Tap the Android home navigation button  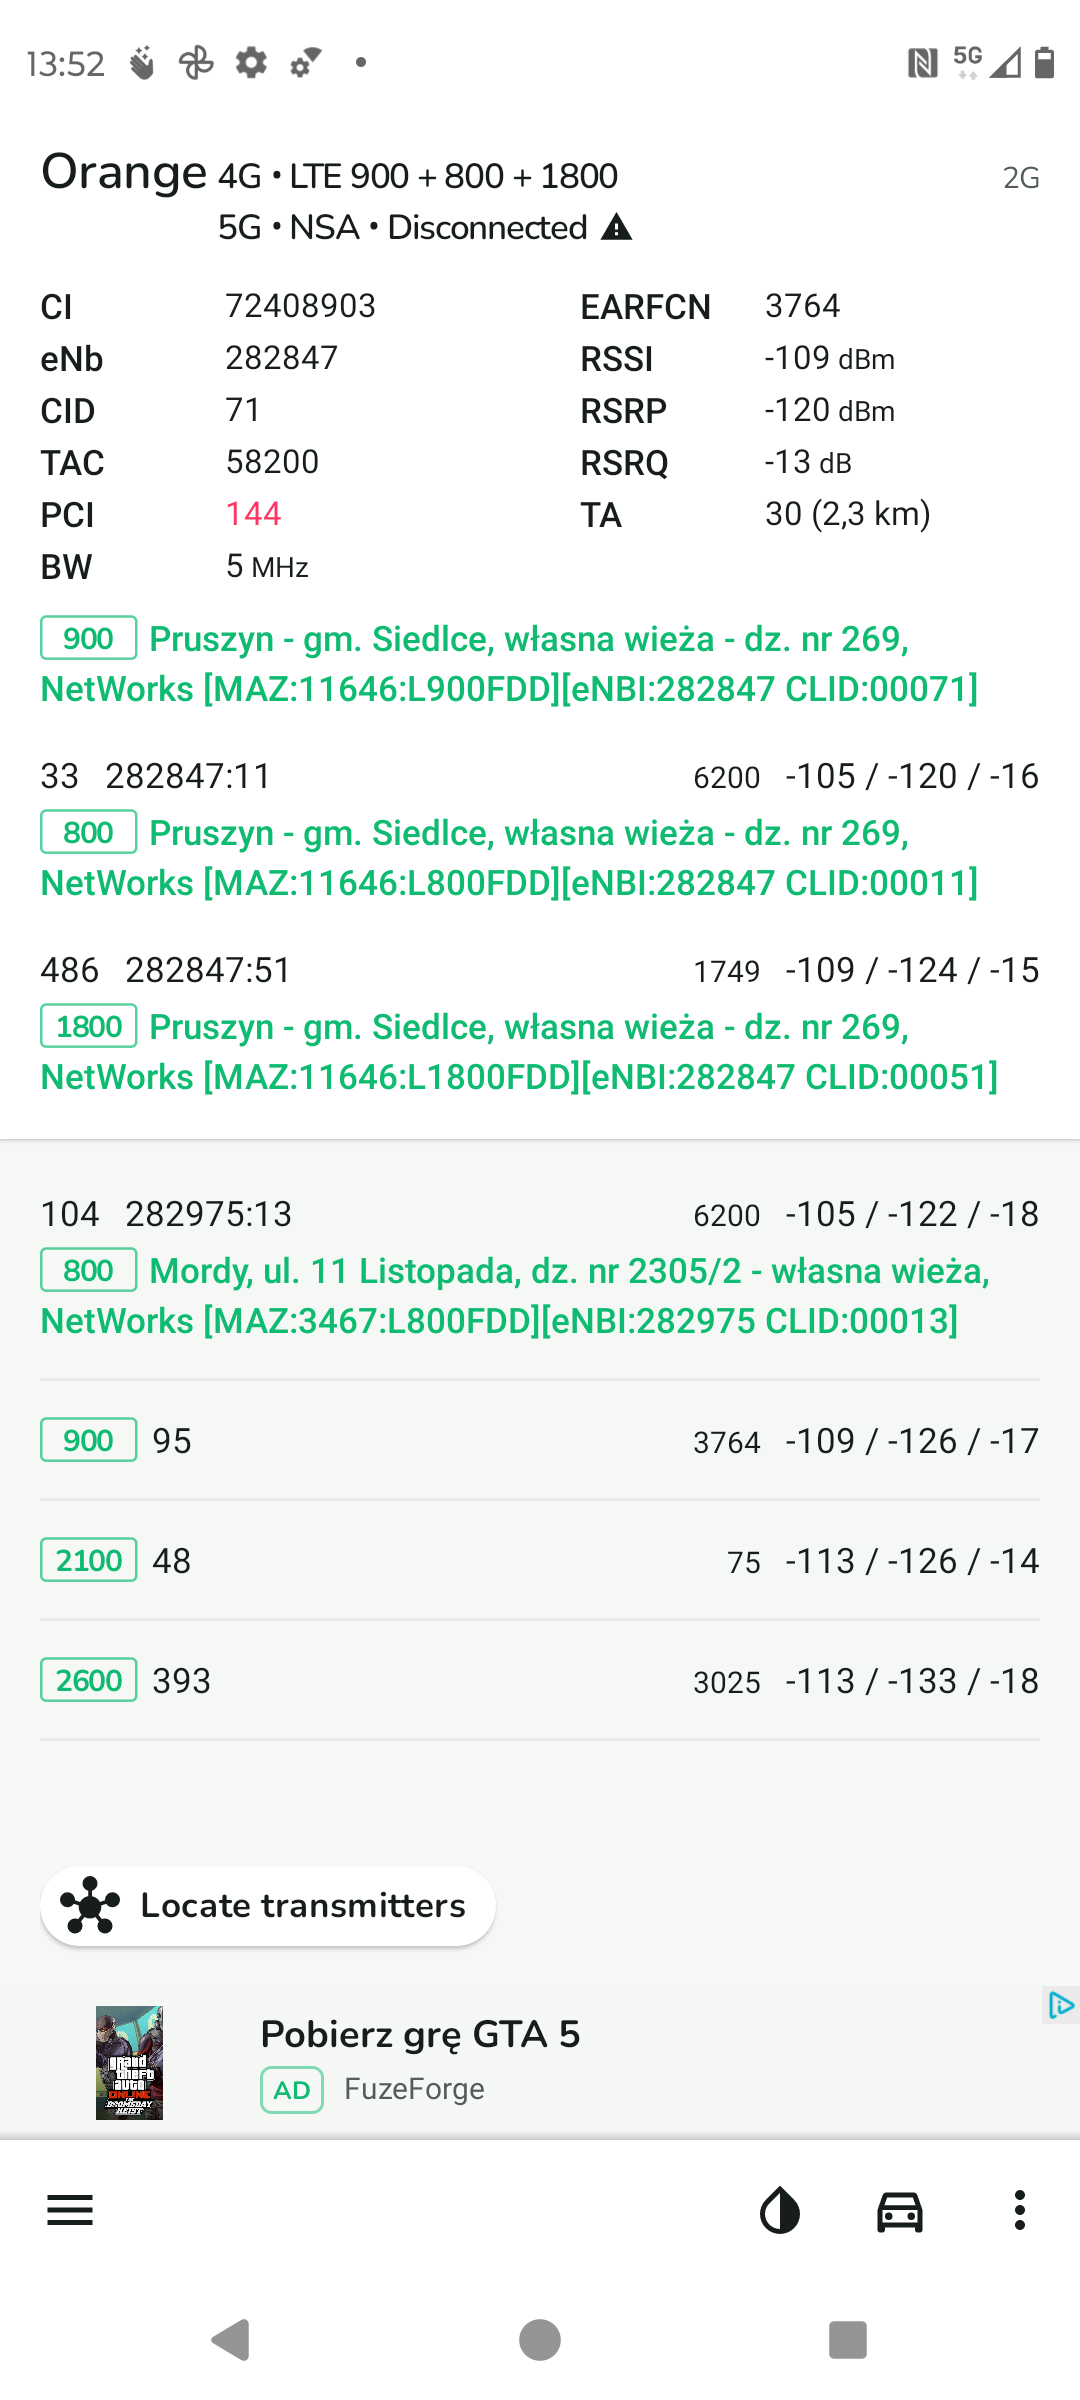540,2340
